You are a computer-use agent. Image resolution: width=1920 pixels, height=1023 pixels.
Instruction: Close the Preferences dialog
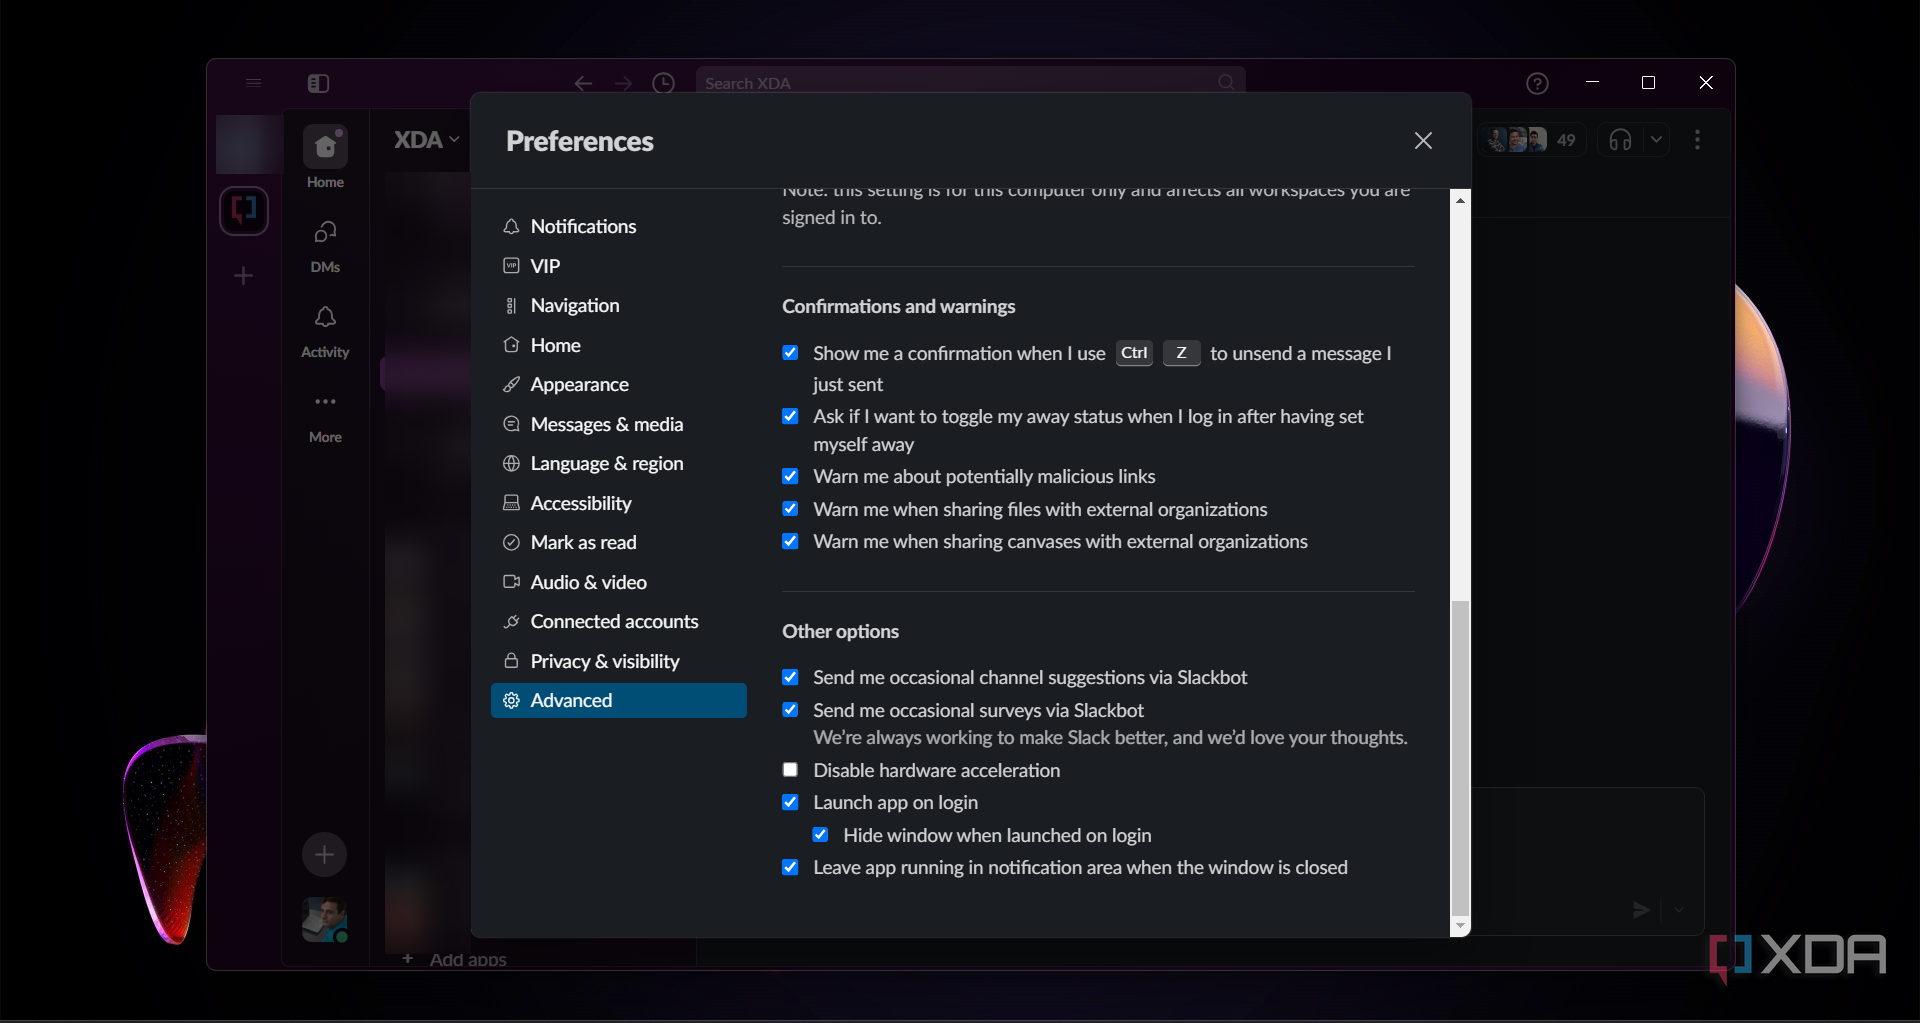1423,141
